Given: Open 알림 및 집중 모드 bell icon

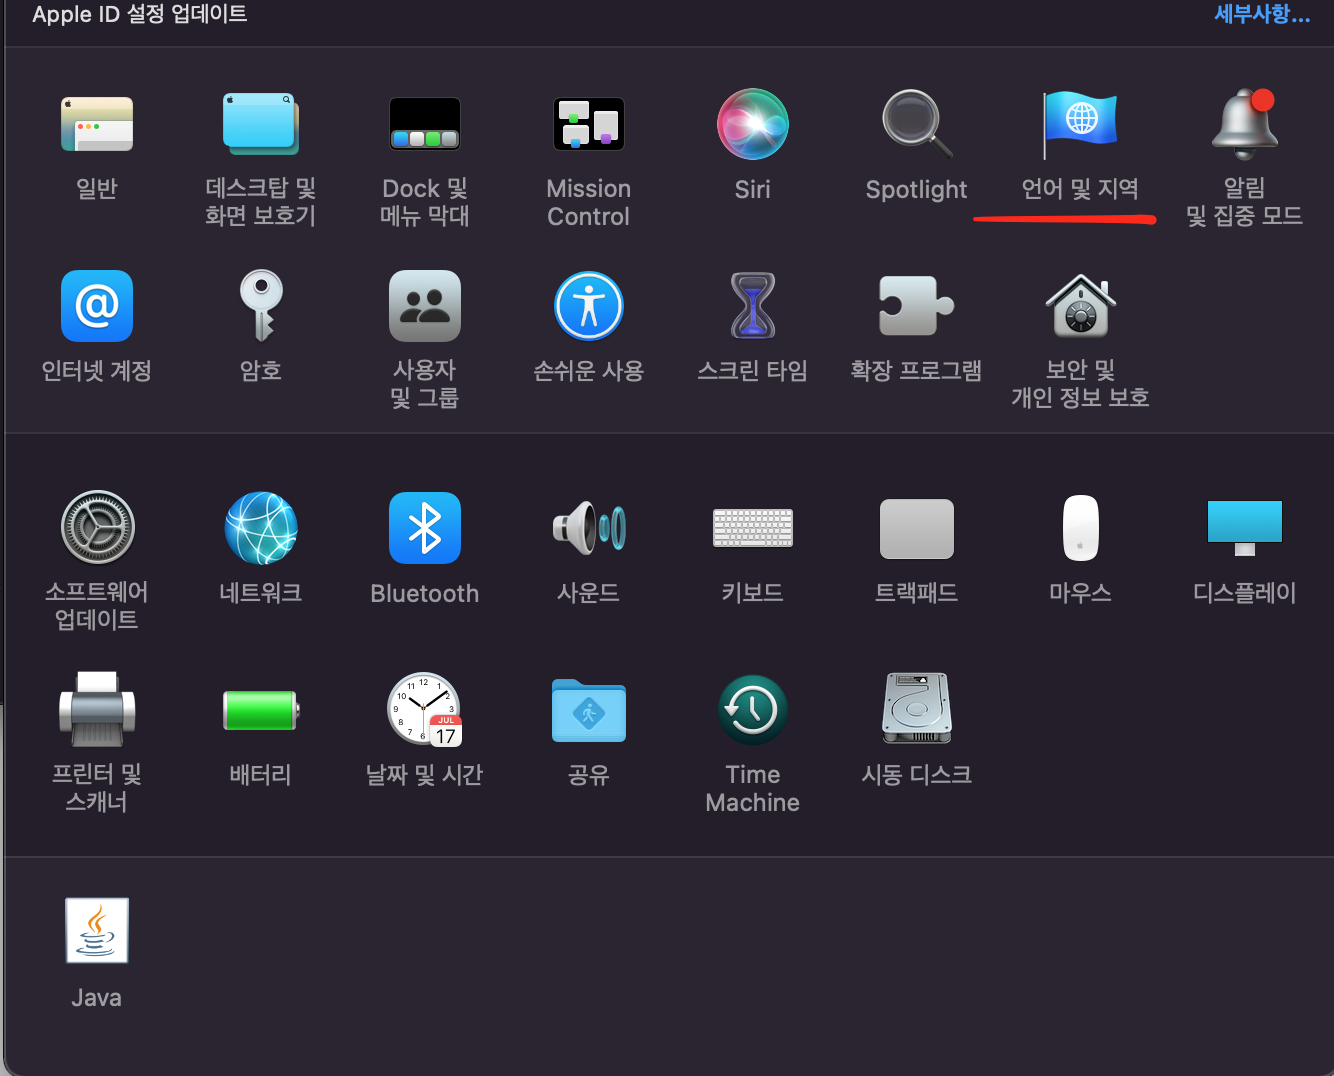Looking at the screenshot, I should [1245, 124].
